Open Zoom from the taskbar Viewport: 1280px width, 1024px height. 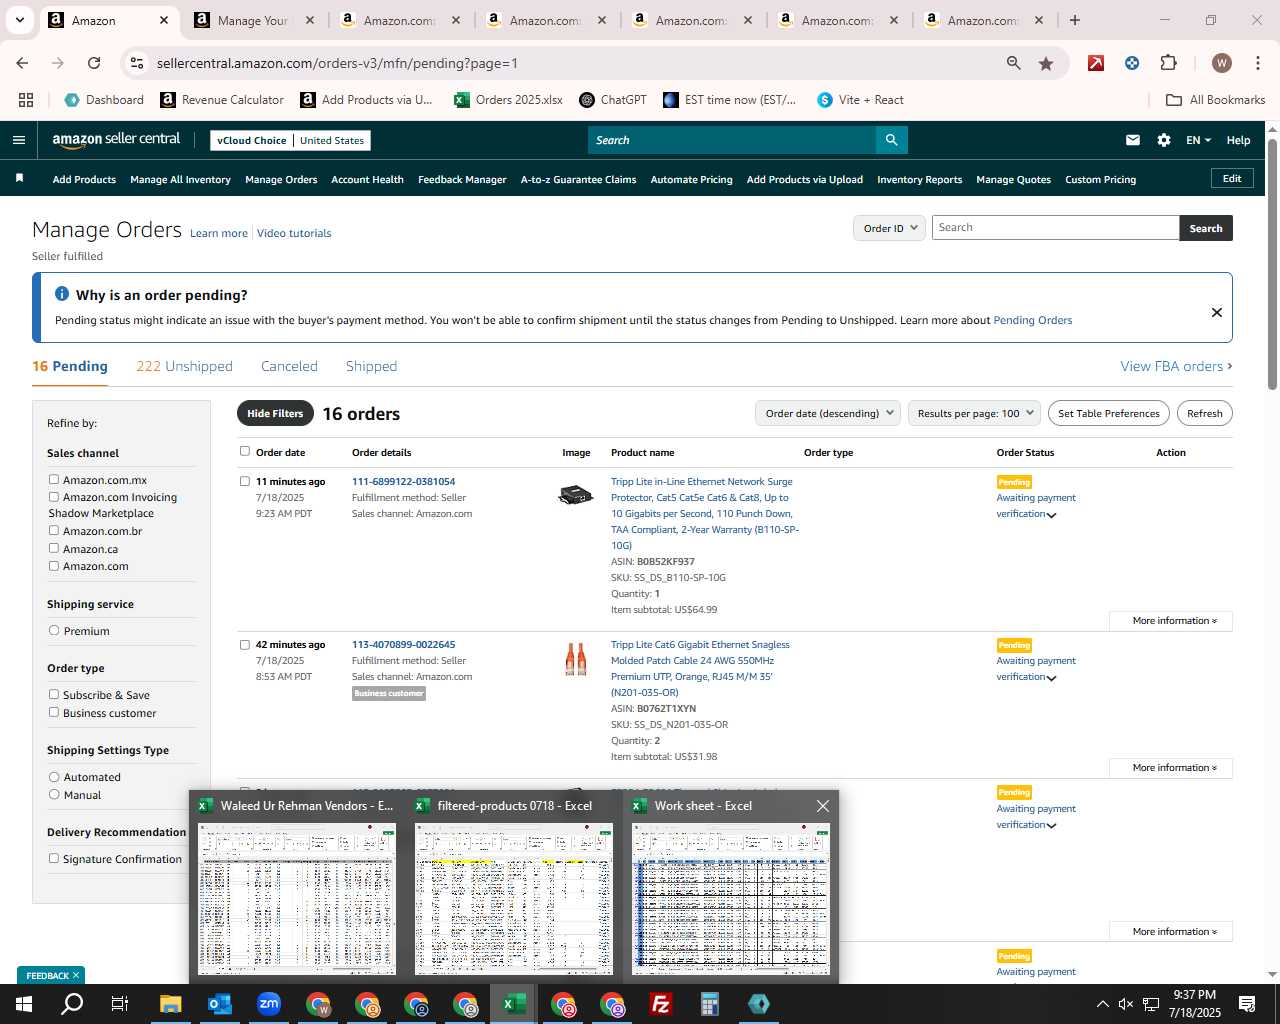[268, 1004]
